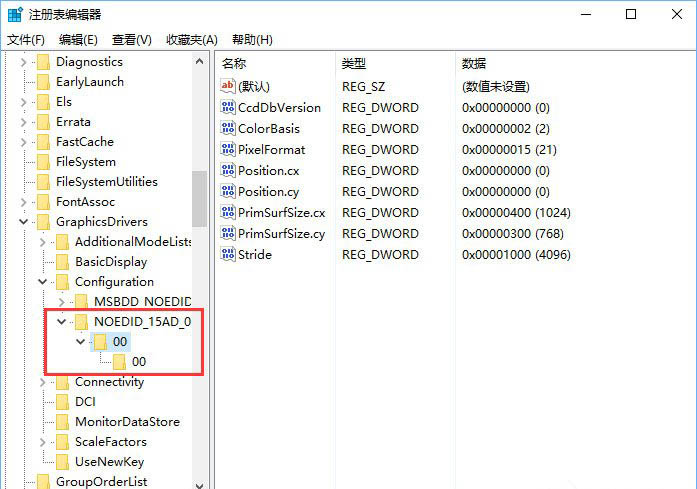Select the MonitorDataStore folder icon
This screenshot has height=489, width=697.
[x=62, y=422]
